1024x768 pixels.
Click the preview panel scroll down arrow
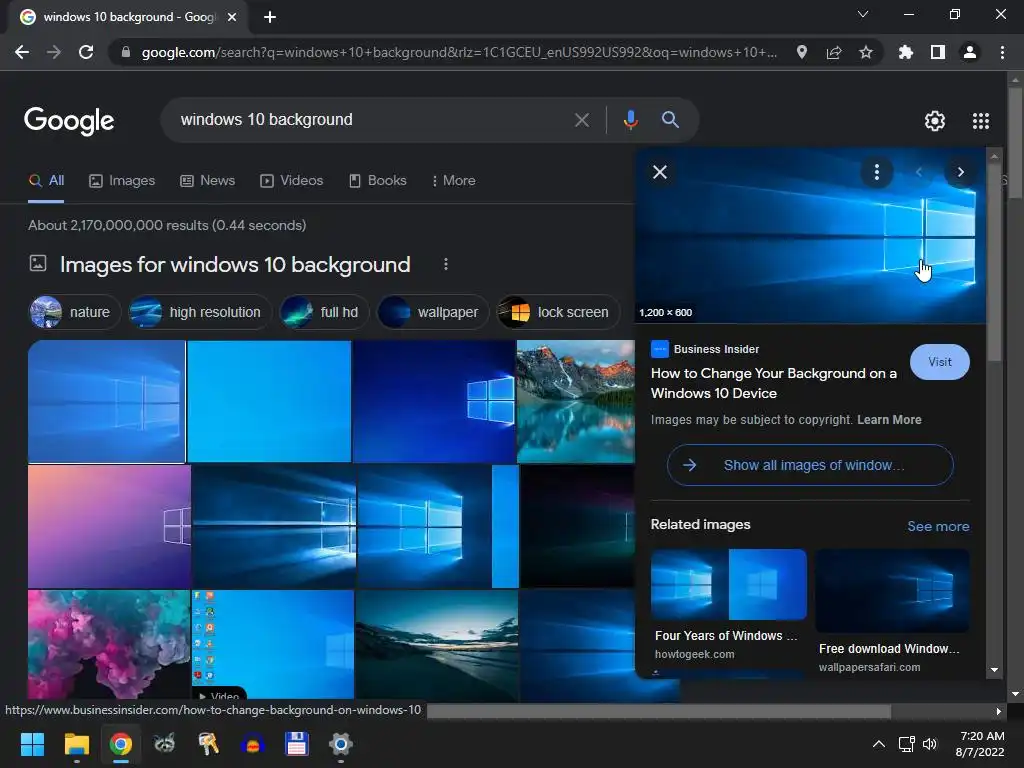point(995,670)
